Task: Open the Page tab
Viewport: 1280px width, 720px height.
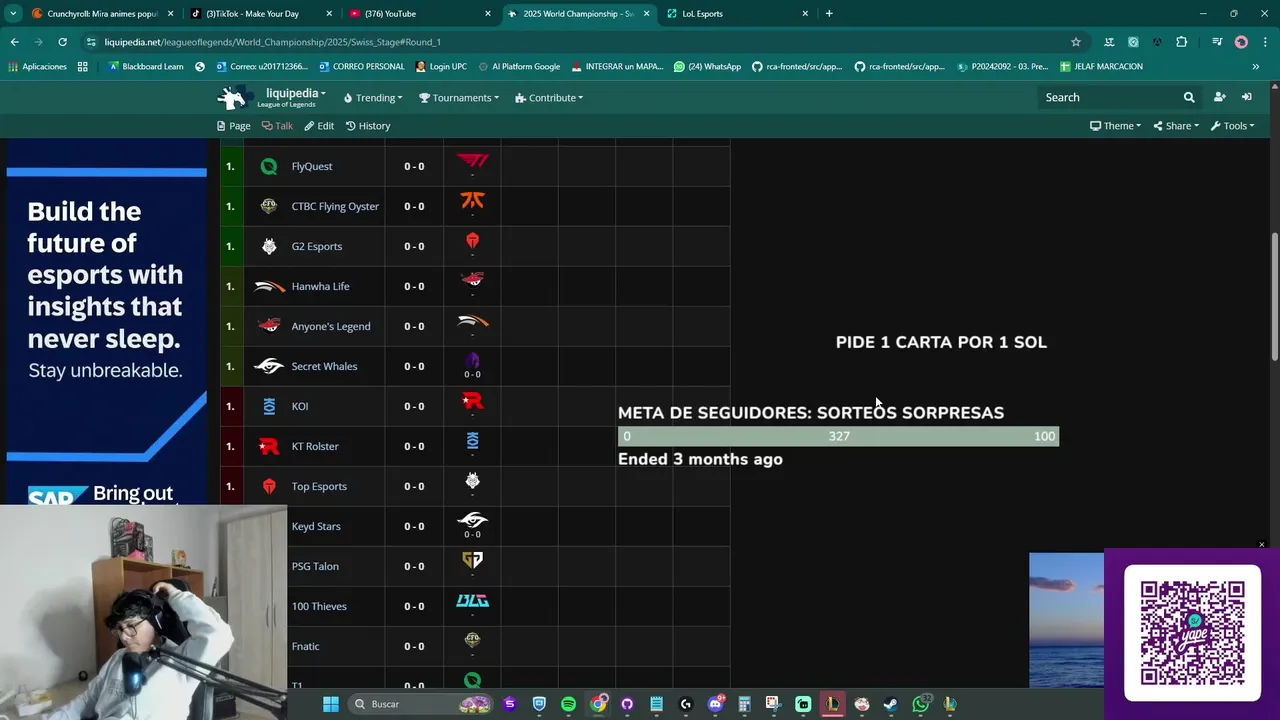Action: 233,126
